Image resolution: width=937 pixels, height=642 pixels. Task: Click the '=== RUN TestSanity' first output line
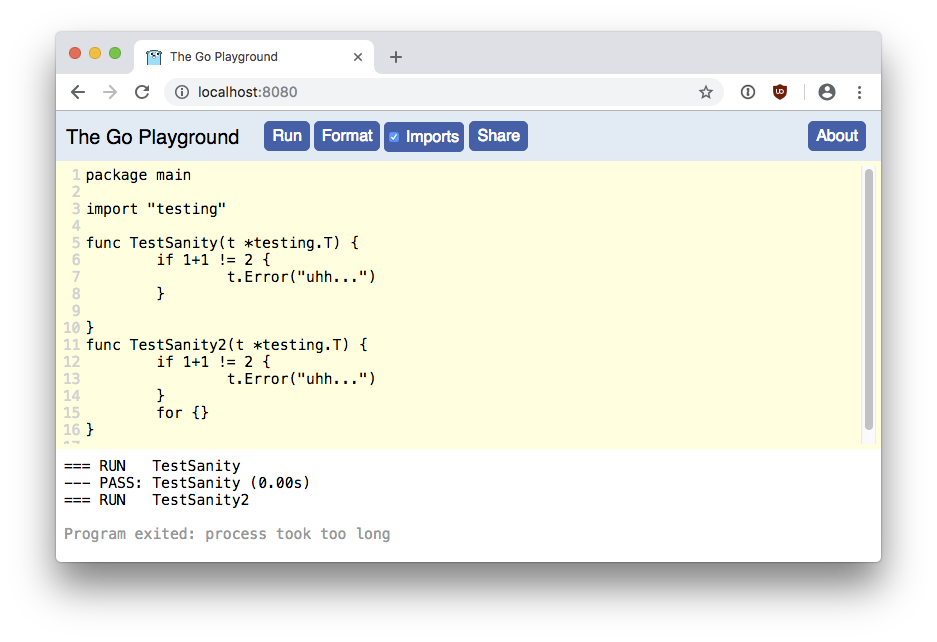[152, 466]
